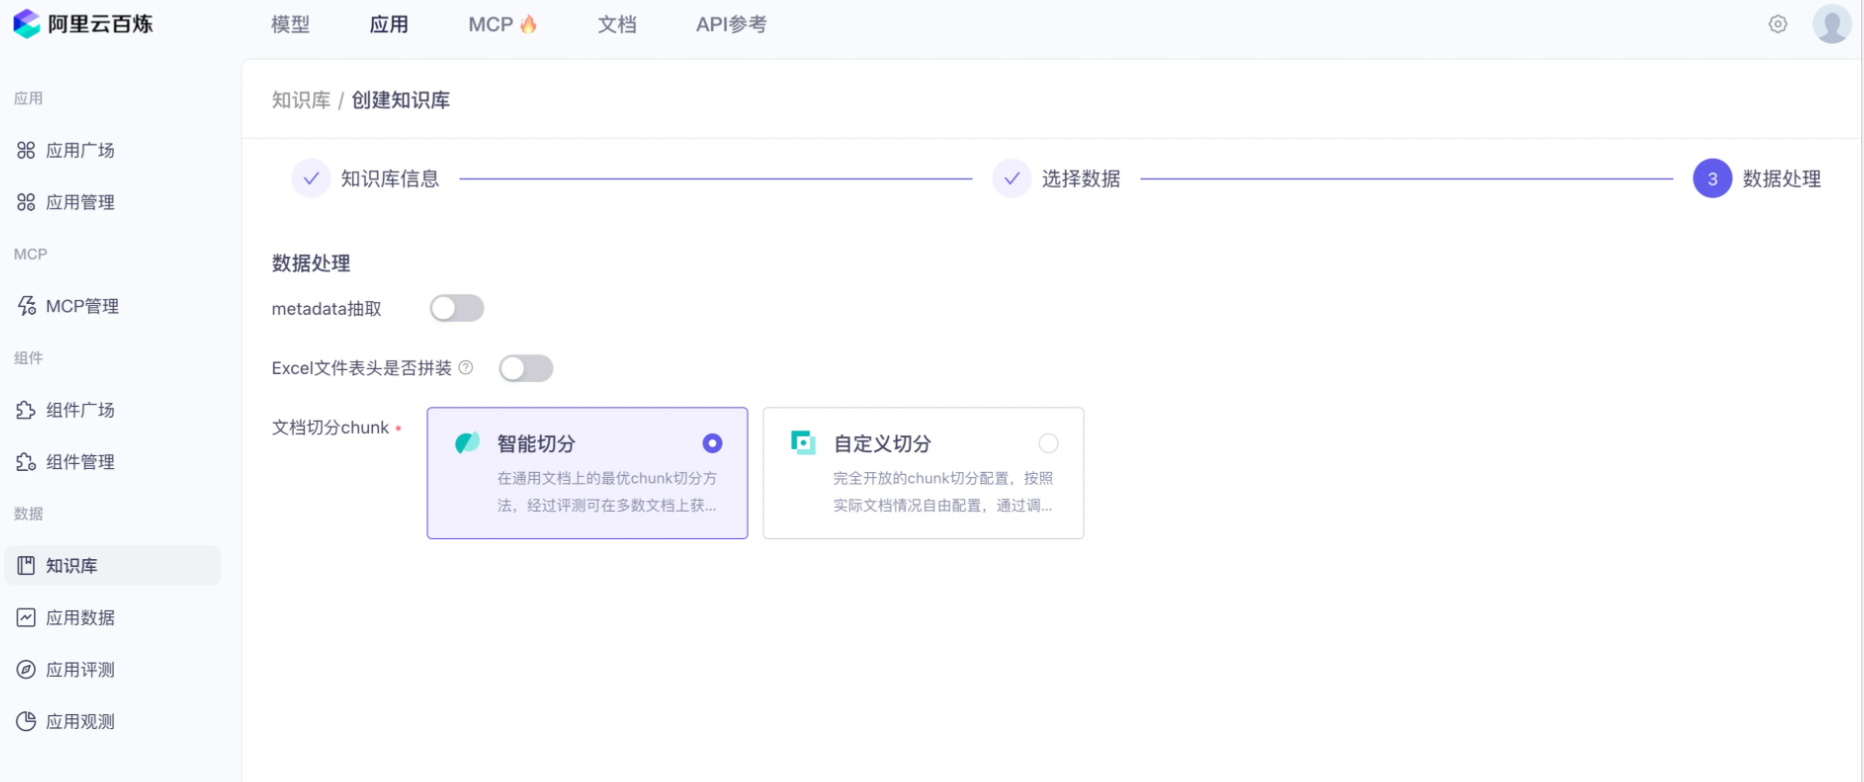Click the 组件广场 puzzle icon
Screen dimensions: 1864x782
(26, 410)
